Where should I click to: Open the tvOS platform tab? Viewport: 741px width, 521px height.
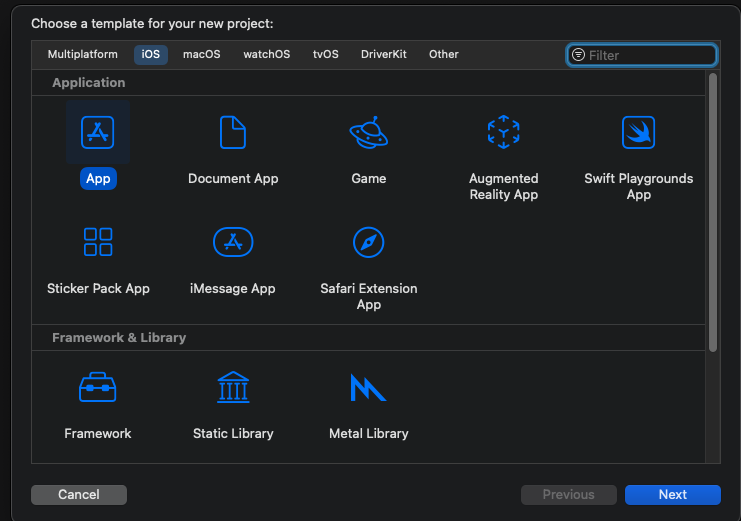pyautogui.click(x=326, y=54)
